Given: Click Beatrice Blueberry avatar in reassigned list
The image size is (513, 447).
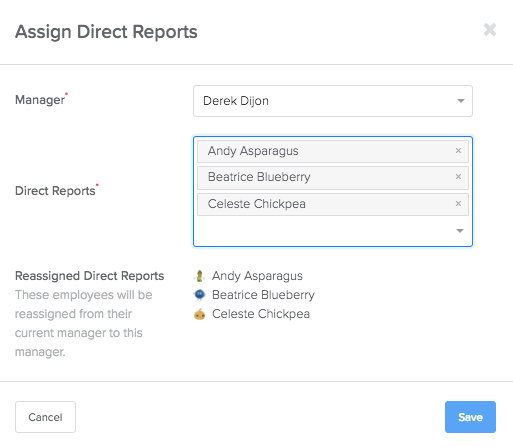Looking at the screenshot, I should (199, 295).
